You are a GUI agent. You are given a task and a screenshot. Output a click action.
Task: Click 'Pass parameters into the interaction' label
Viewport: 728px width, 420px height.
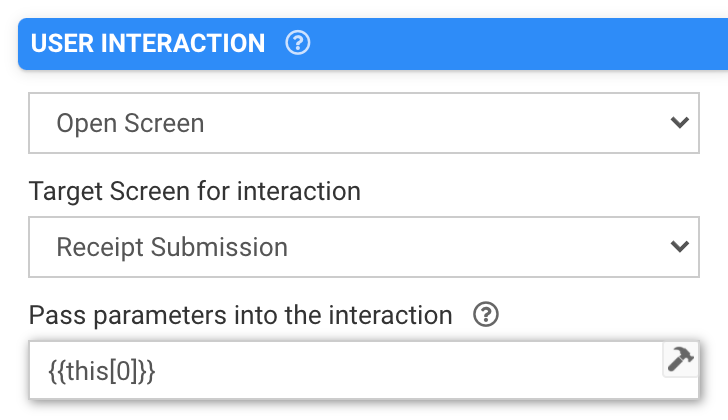tap(241, 316)
